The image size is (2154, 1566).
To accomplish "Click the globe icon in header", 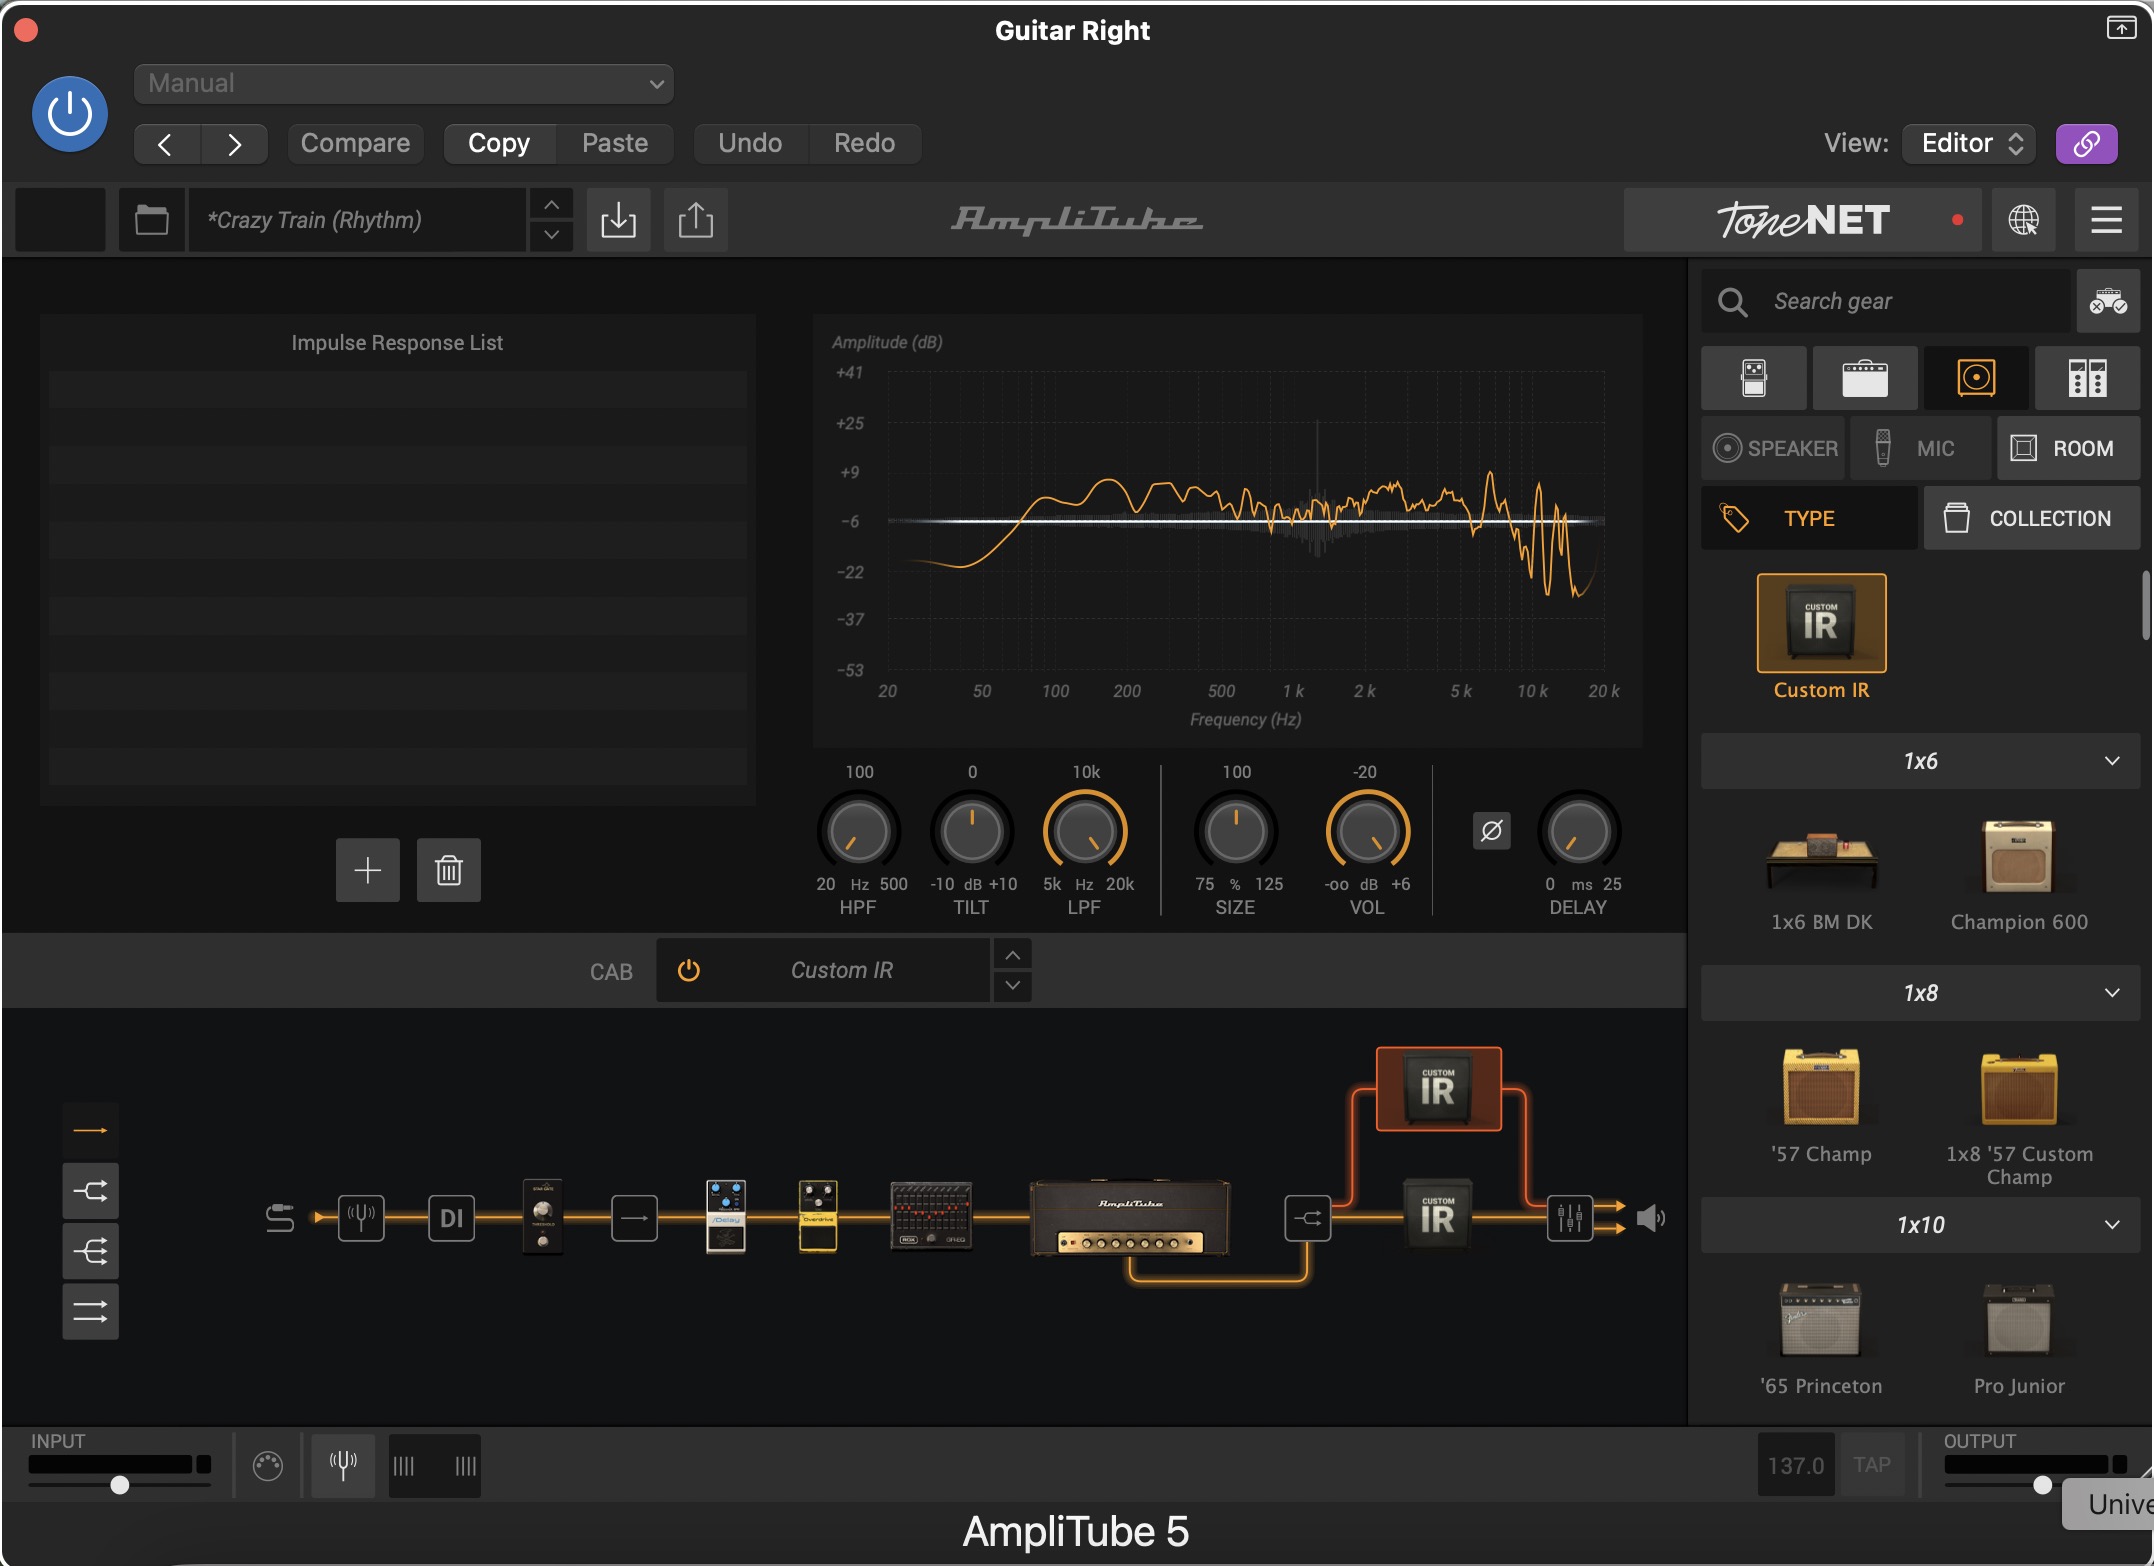I will pos(2023,220).
